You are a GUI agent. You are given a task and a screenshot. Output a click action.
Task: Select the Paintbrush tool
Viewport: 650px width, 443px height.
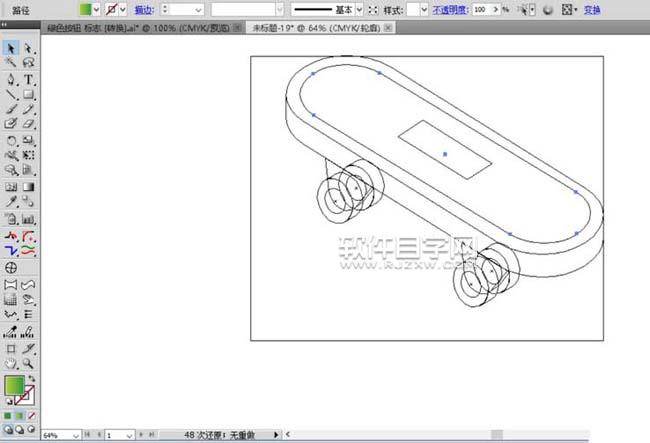coord(11,109)
